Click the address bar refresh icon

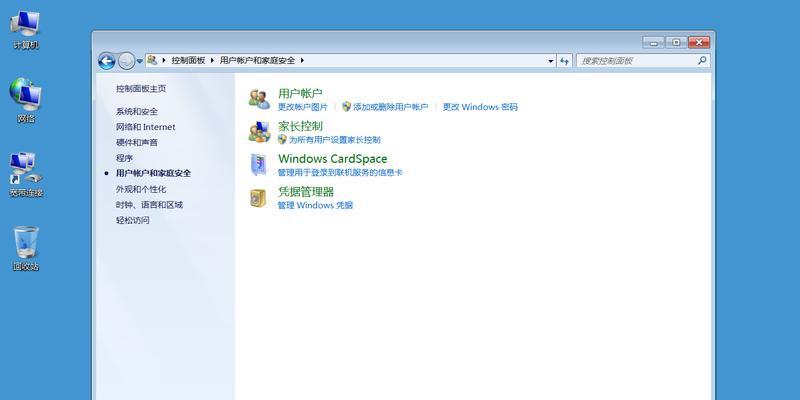pyautogui.click(x=564, y=61)
